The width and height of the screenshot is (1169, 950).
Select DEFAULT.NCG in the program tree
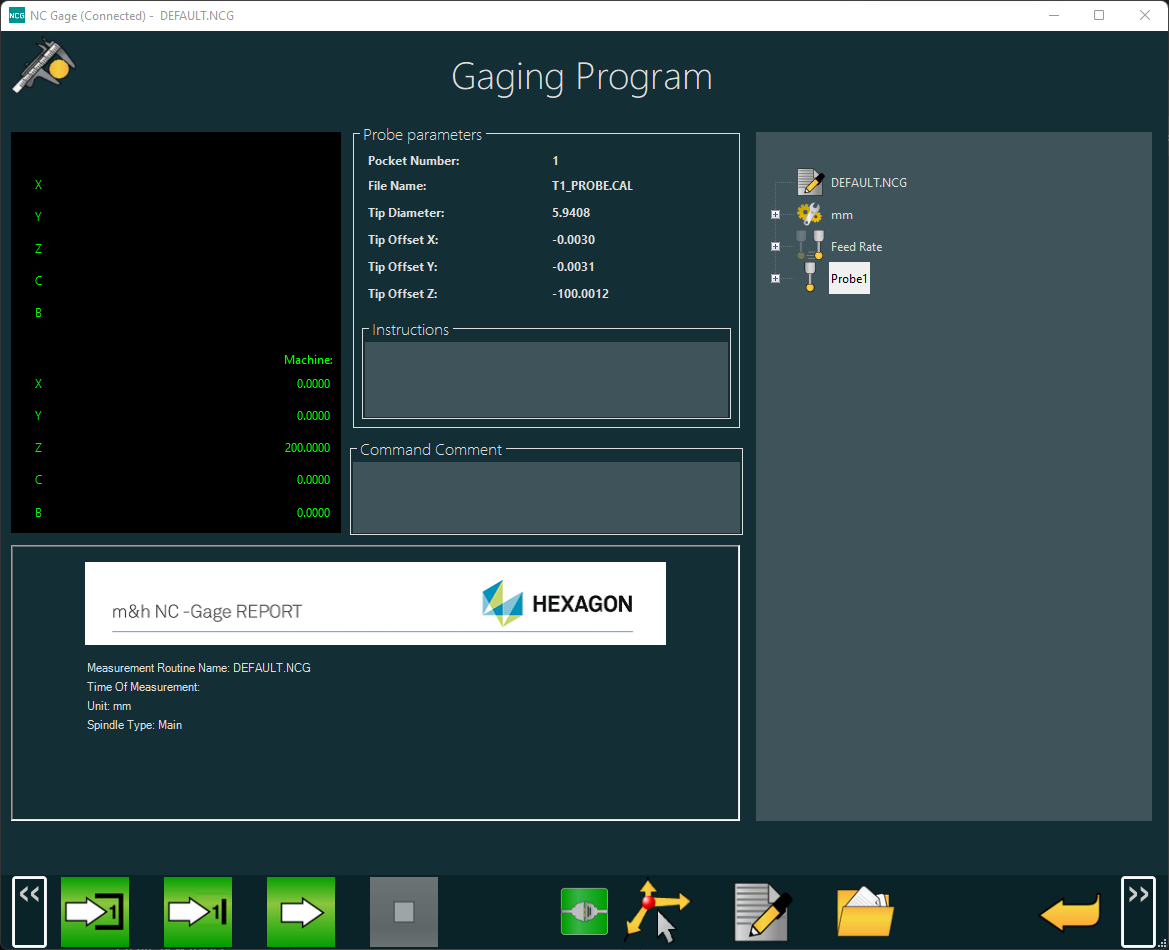click(868, 183)
